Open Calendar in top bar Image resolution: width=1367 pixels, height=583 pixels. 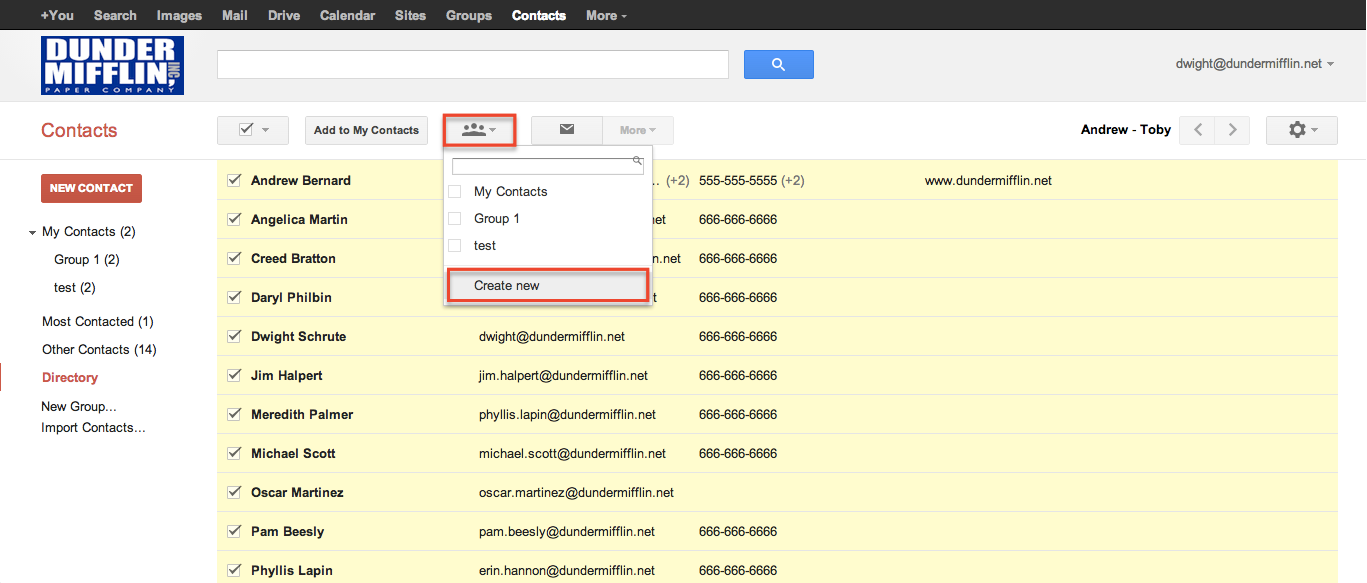pyautogui.click(x=348, y=15)
